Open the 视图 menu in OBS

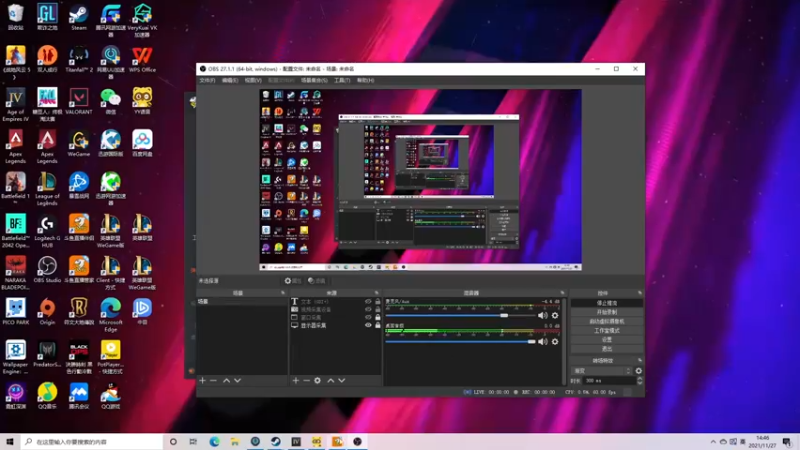click(x=253, y=81)
